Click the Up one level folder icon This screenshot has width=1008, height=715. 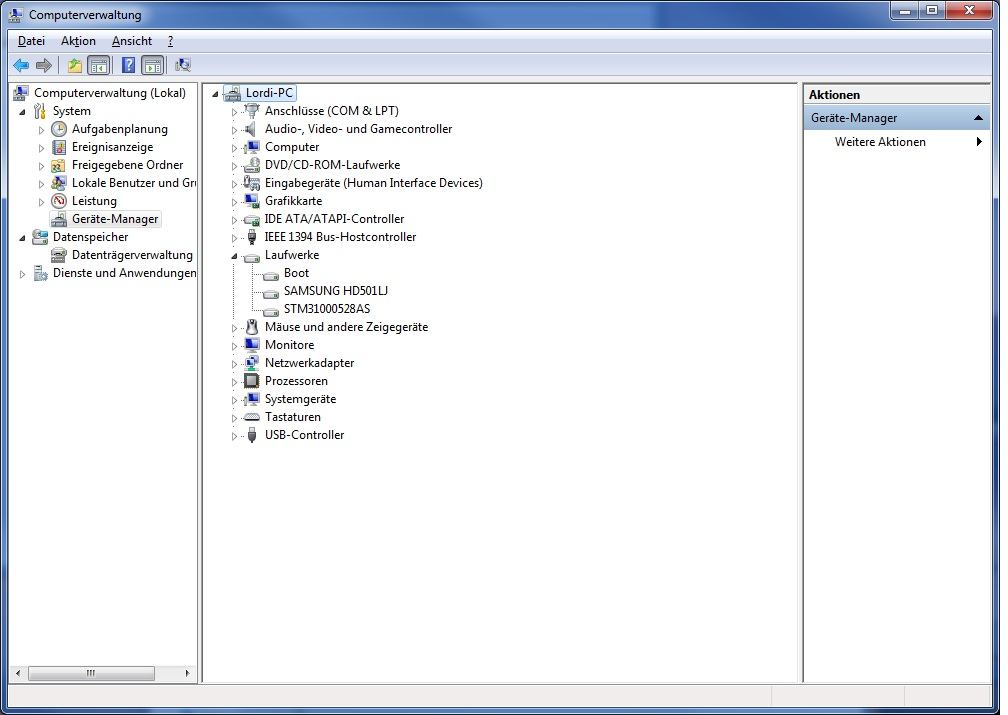75,65
